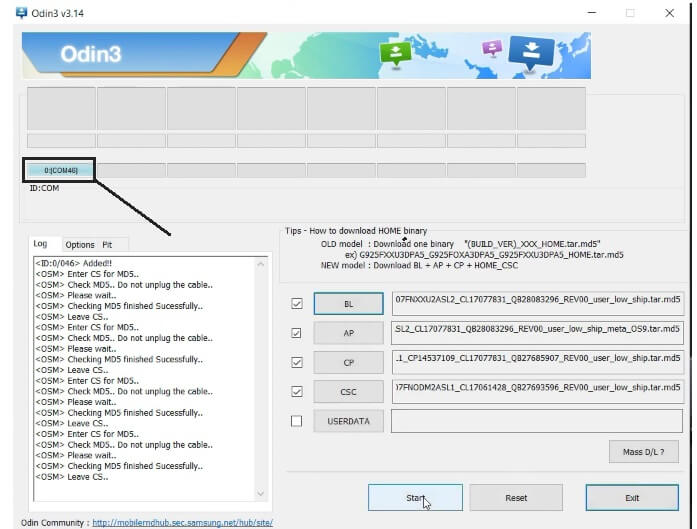Uncheck the BL file checkbox
Viewport: 697px width, 529px height.
point(296,304)
